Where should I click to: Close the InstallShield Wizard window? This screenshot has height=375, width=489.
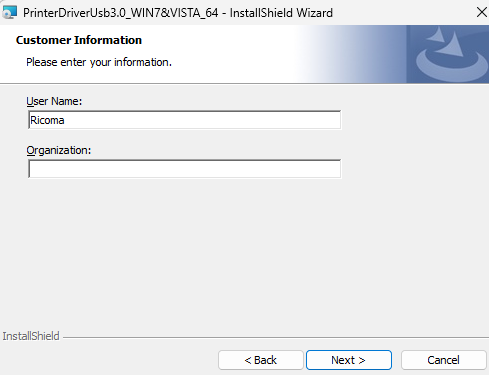coord(481,13)
